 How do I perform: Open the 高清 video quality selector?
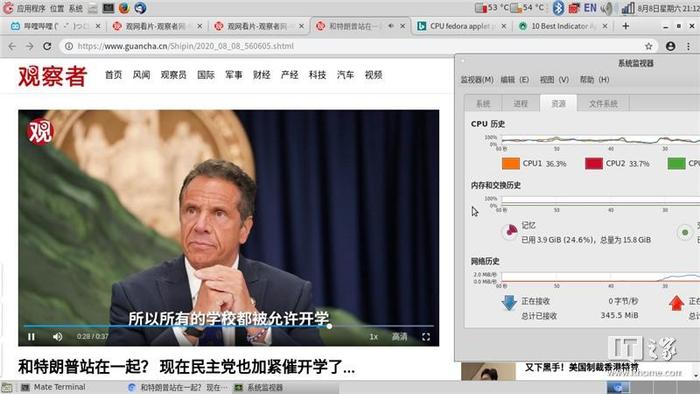coord(399,336)
